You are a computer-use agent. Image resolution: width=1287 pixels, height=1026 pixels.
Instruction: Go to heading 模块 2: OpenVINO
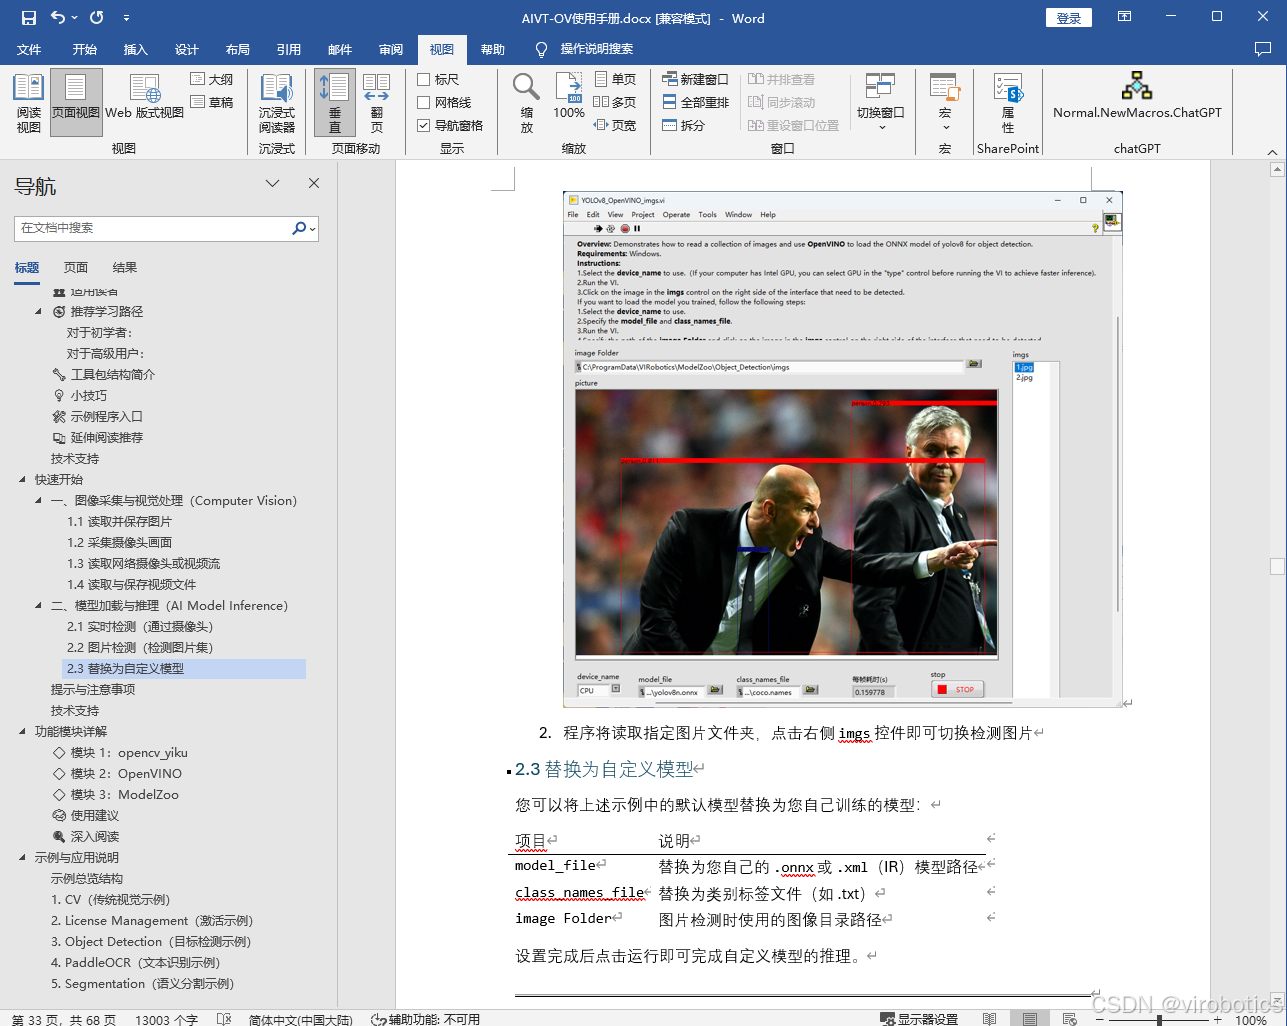[x=126, y=774]
